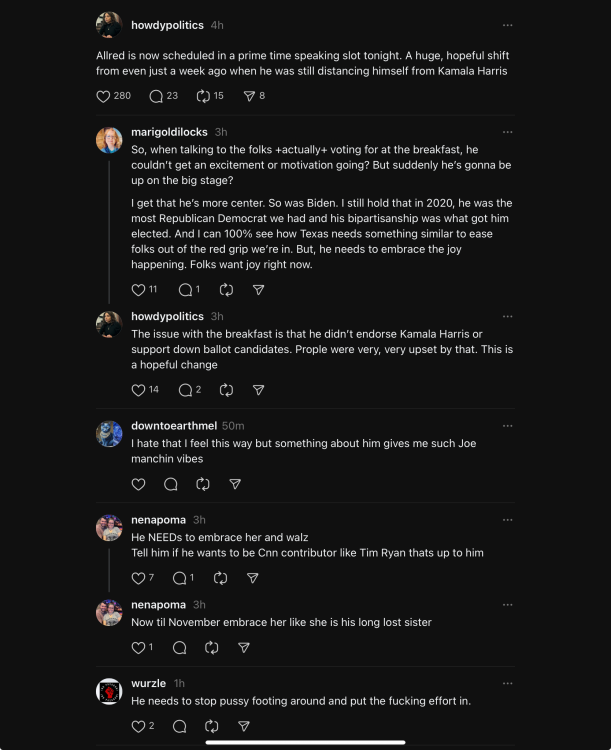Like marigoldilocks' reply
Screen dimensions: 611x750
(x=138, y=290)
